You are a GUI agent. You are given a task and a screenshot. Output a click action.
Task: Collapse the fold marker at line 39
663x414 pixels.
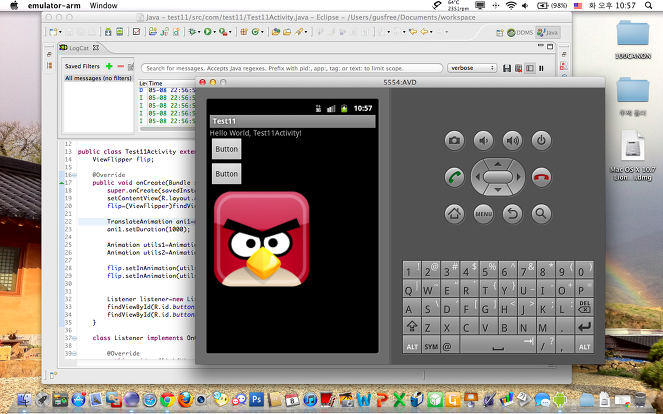pyautogui.click(x=74, y=354)
